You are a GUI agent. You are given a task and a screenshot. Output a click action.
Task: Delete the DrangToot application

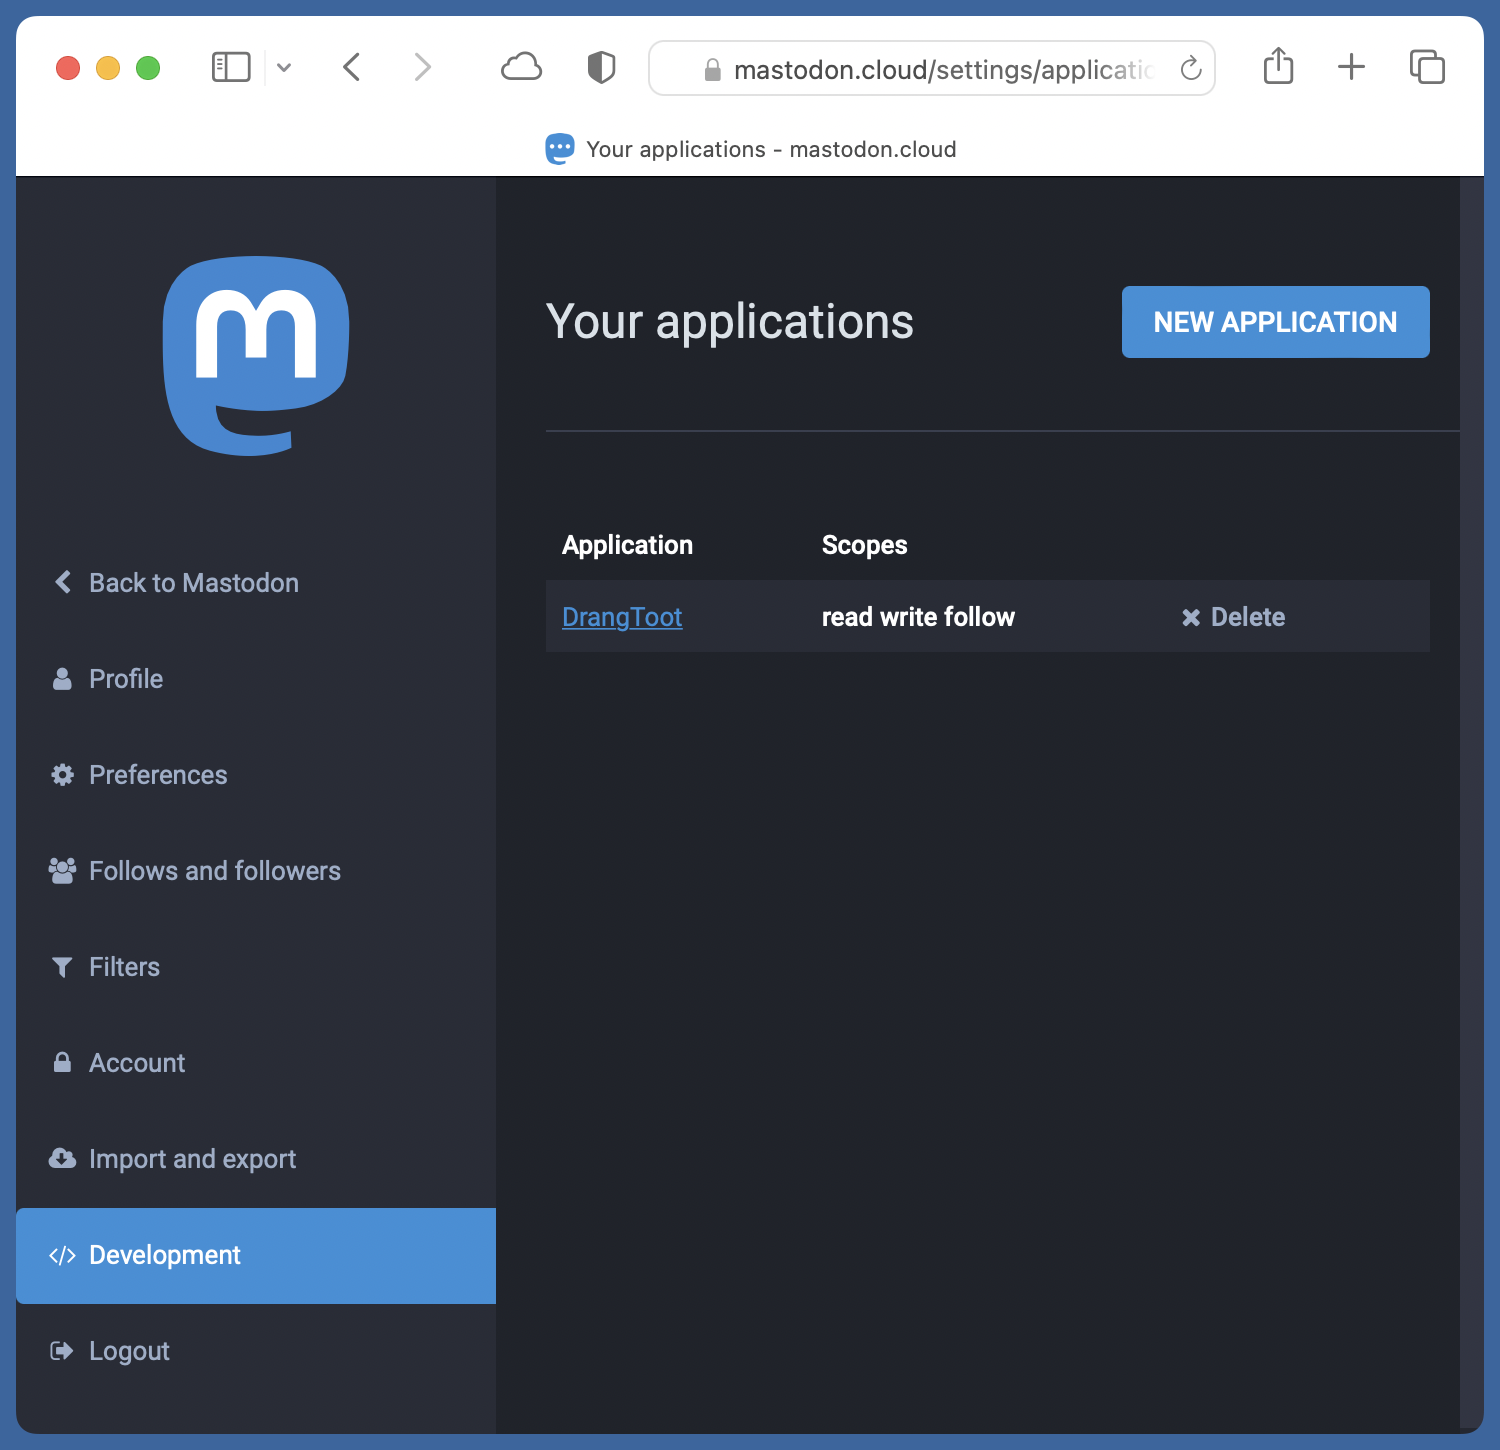point(1233,617)
